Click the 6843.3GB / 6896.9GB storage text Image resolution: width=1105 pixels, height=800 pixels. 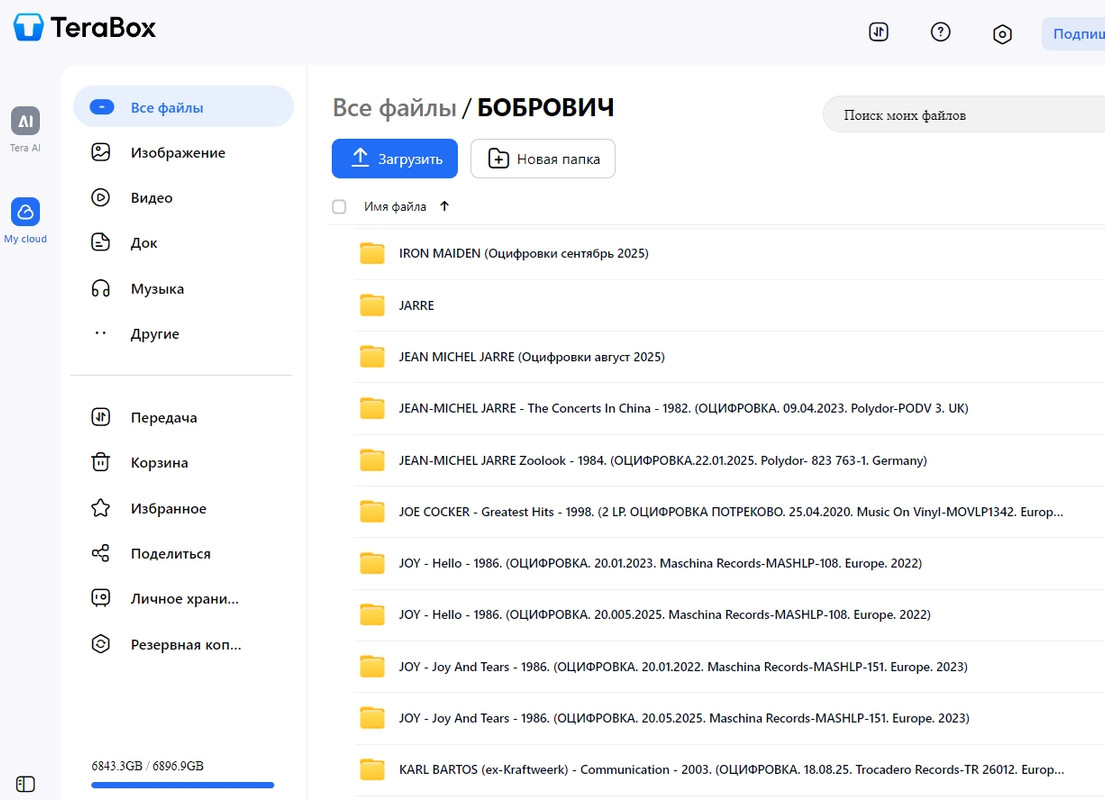click(147, 765)
